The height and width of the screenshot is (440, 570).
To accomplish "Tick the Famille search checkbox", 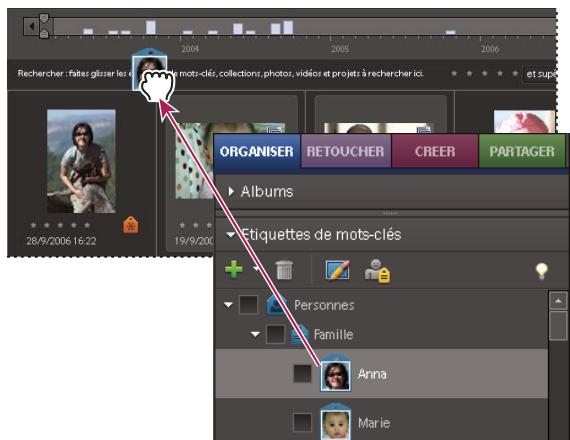I will point(276,334).
